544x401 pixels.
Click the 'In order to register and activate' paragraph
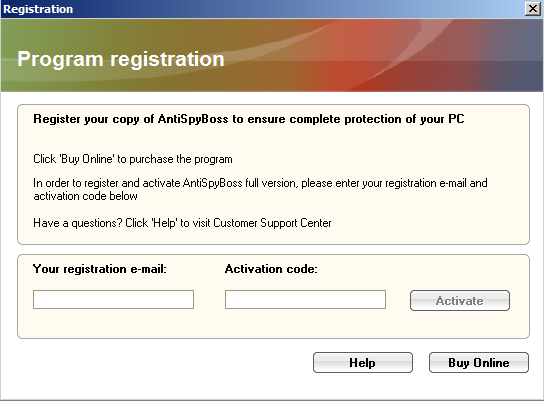click(260, 189)
